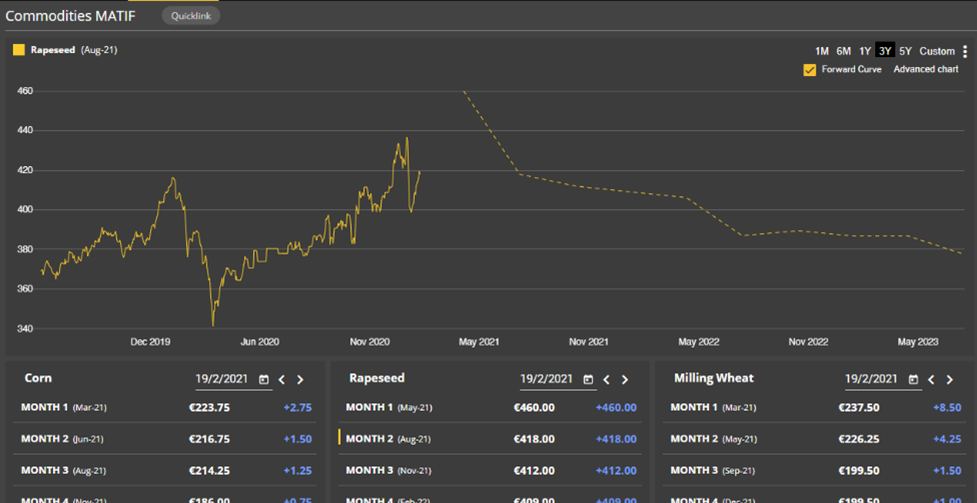
Task: Click the Commodities MATIF heading
Action: coord(70,16)
